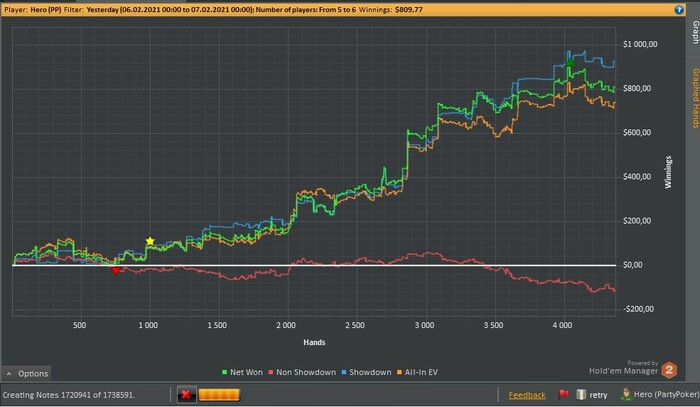Image resolution: width=700 pixels, height=407 pixels.
Task: Click the Player: Hero (PP) header text
Action: coord(33,9)
